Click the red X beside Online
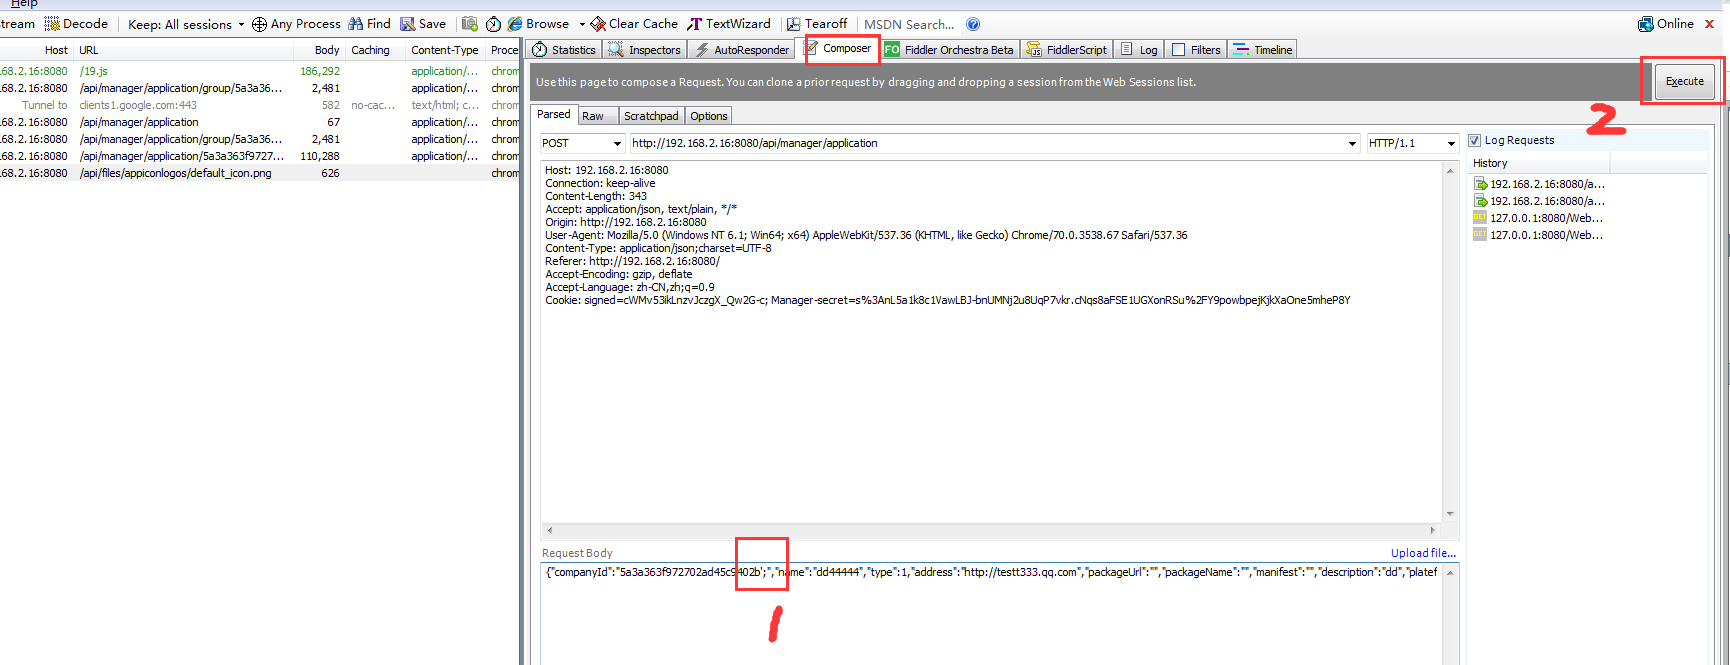The image size is (1730, 665). coord(1709,24)
